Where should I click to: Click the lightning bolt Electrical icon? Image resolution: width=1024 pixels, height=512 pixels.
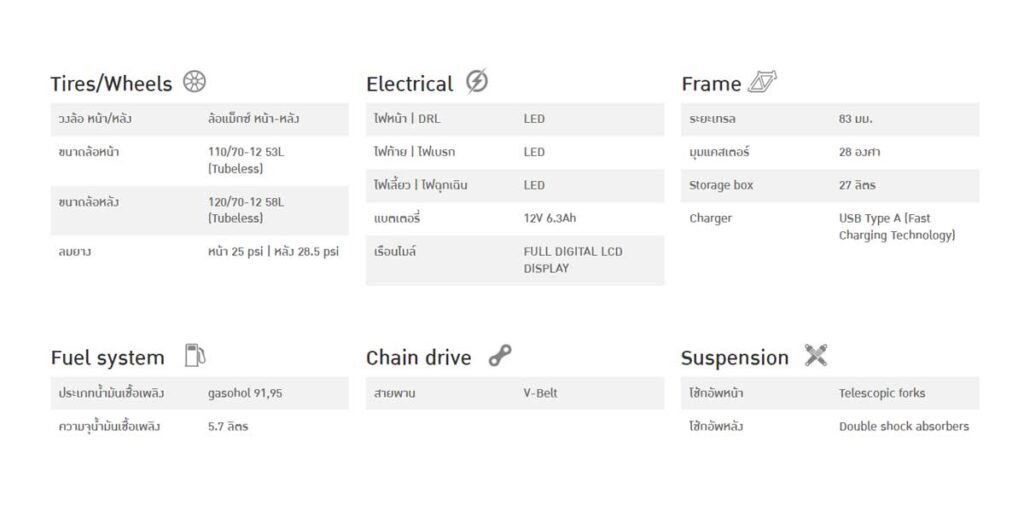tap(477, 82)
